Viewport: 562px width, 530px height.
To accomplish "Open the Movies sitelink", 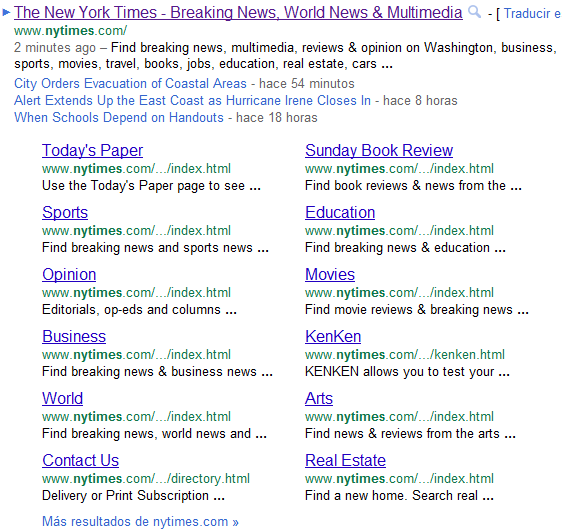I will (330, 274).
